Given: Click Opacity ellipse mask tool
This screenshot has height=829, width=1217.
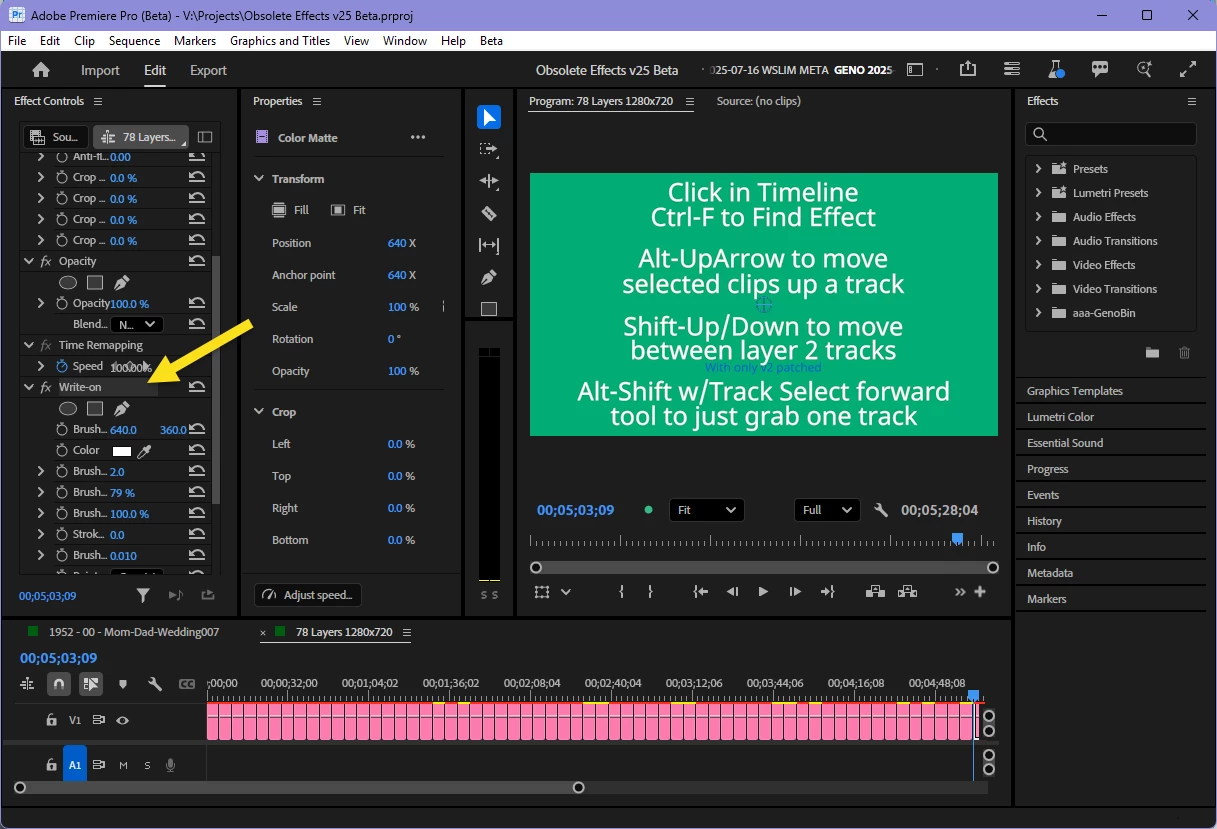Looking at the screenshot, I should click(x=68, y=282).
